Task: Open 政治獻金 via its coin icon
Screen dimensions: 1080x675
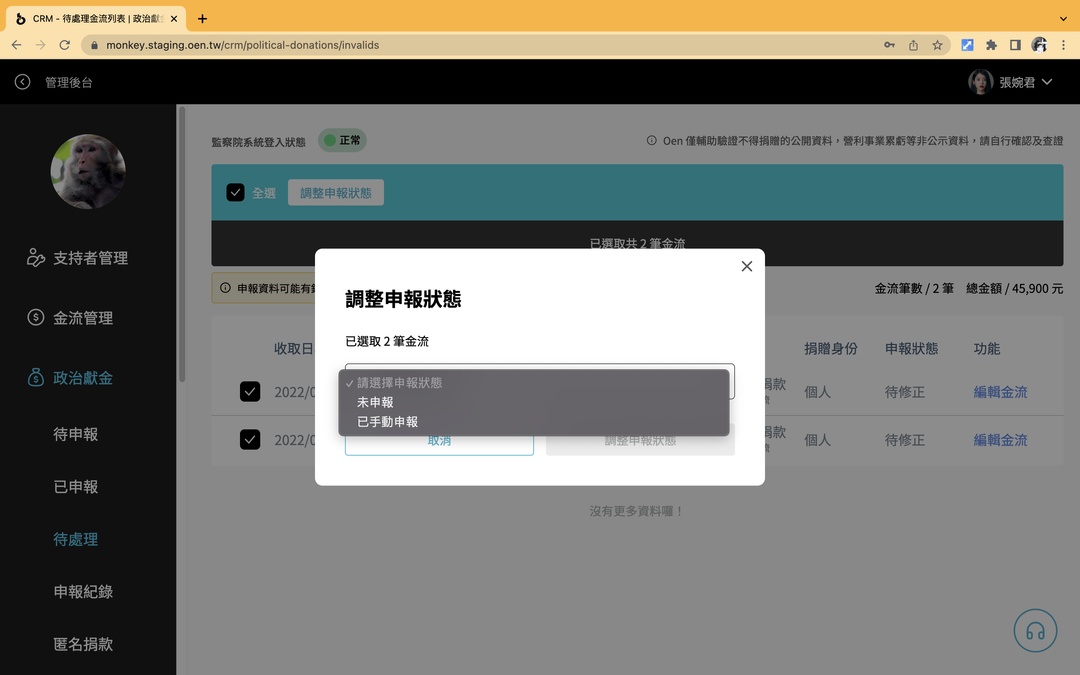Action: 37,377
